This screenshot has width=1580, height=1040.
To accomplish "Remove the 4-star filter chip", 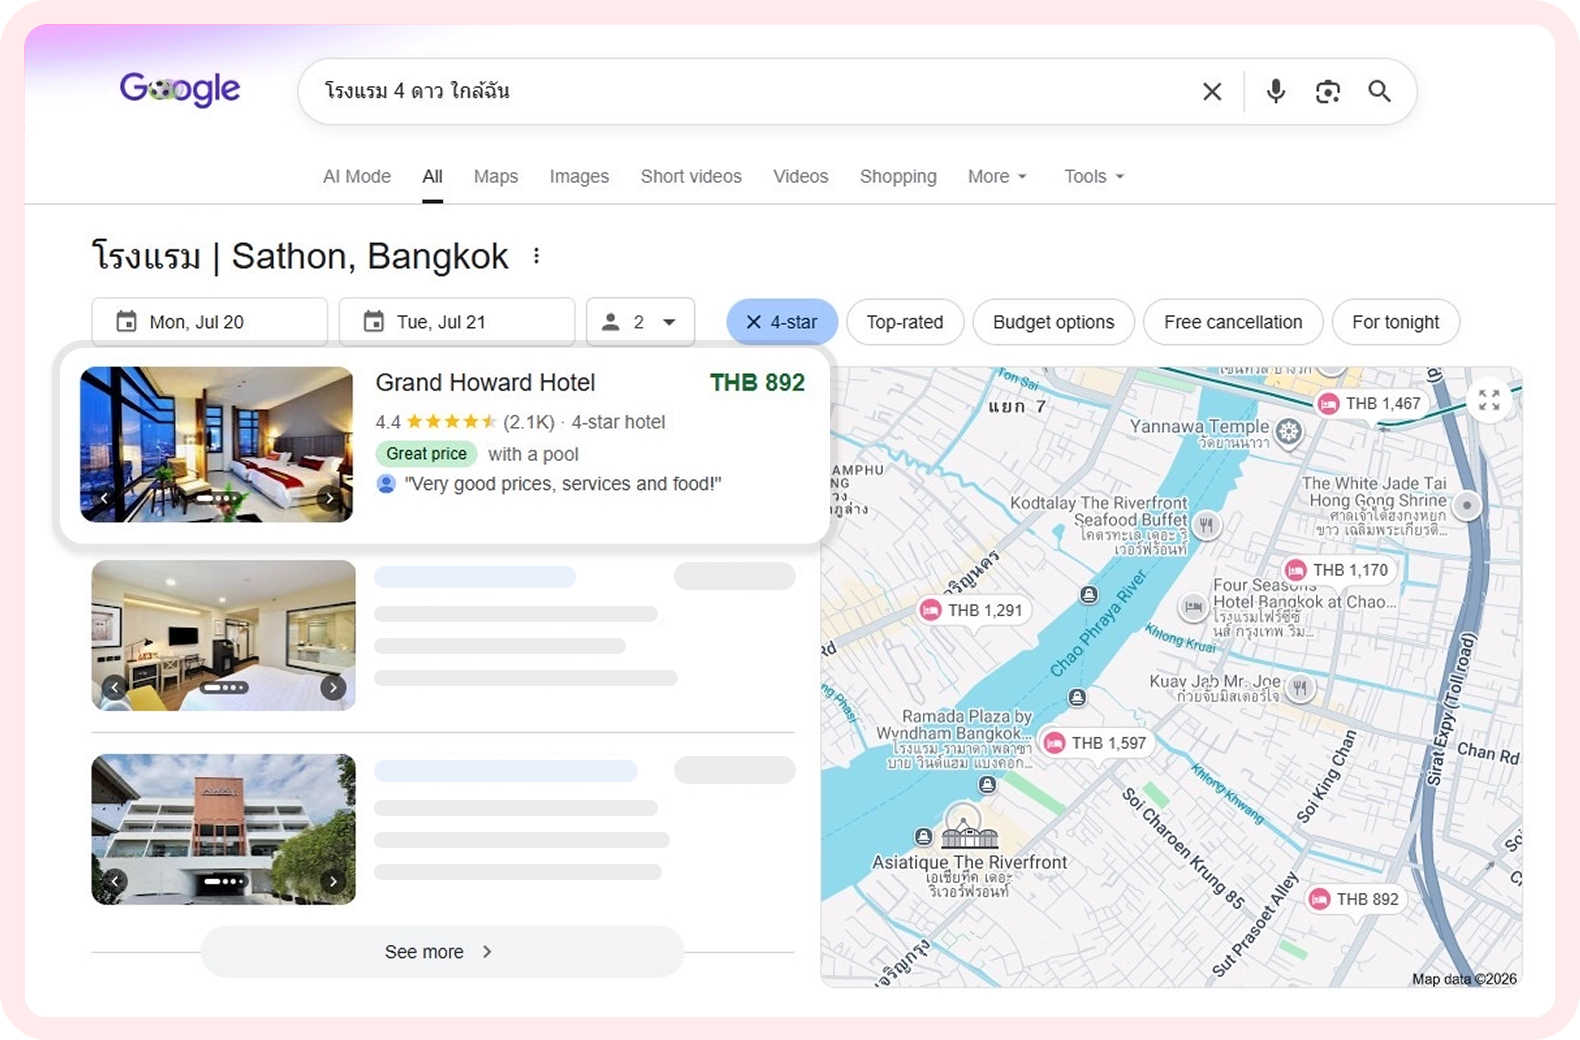I will tap(782, 322).
